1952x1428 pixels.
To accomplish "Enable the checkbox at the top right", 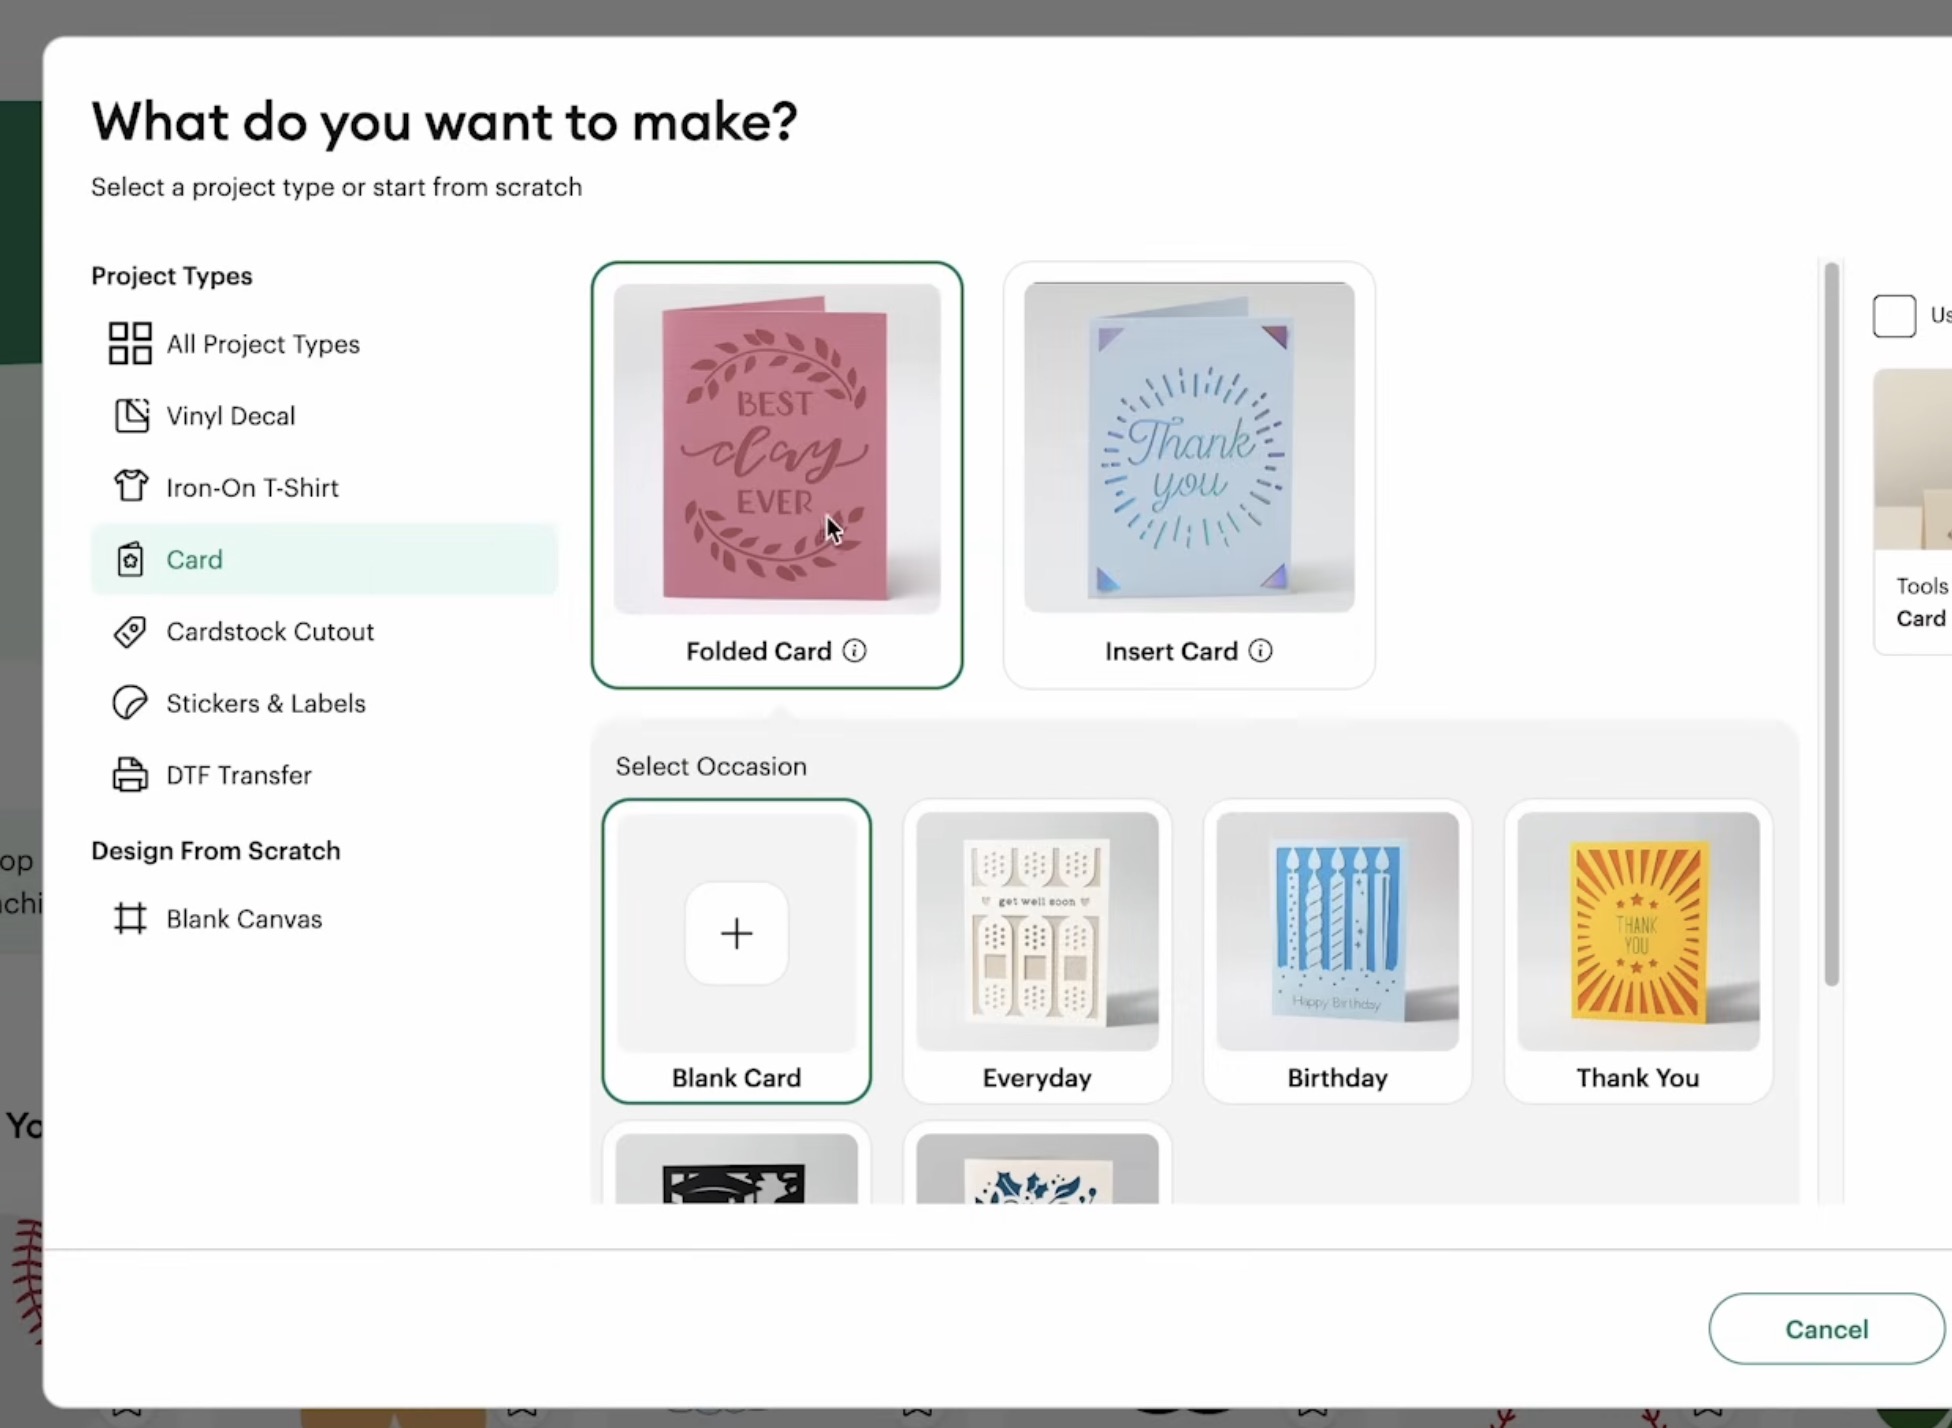I will click(x=1894, y=315).
